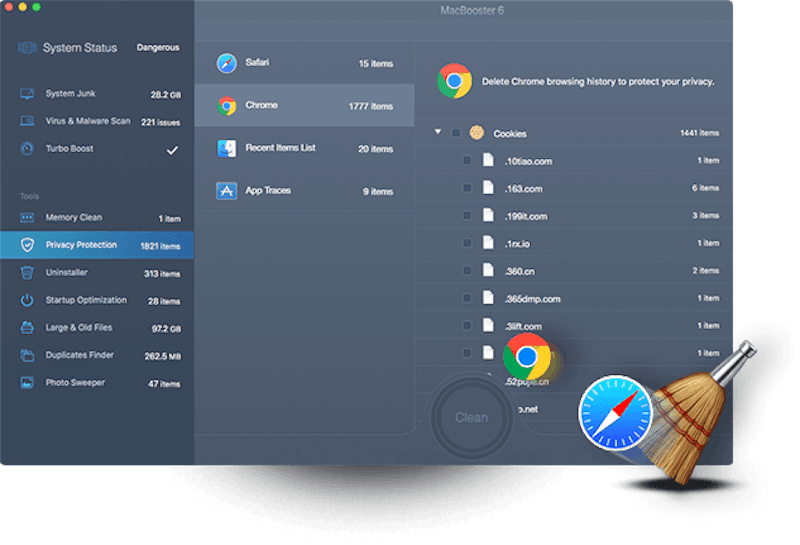Click file icon beside .163.com
Viewport: 800px width, 545px height.
point(488,187)
